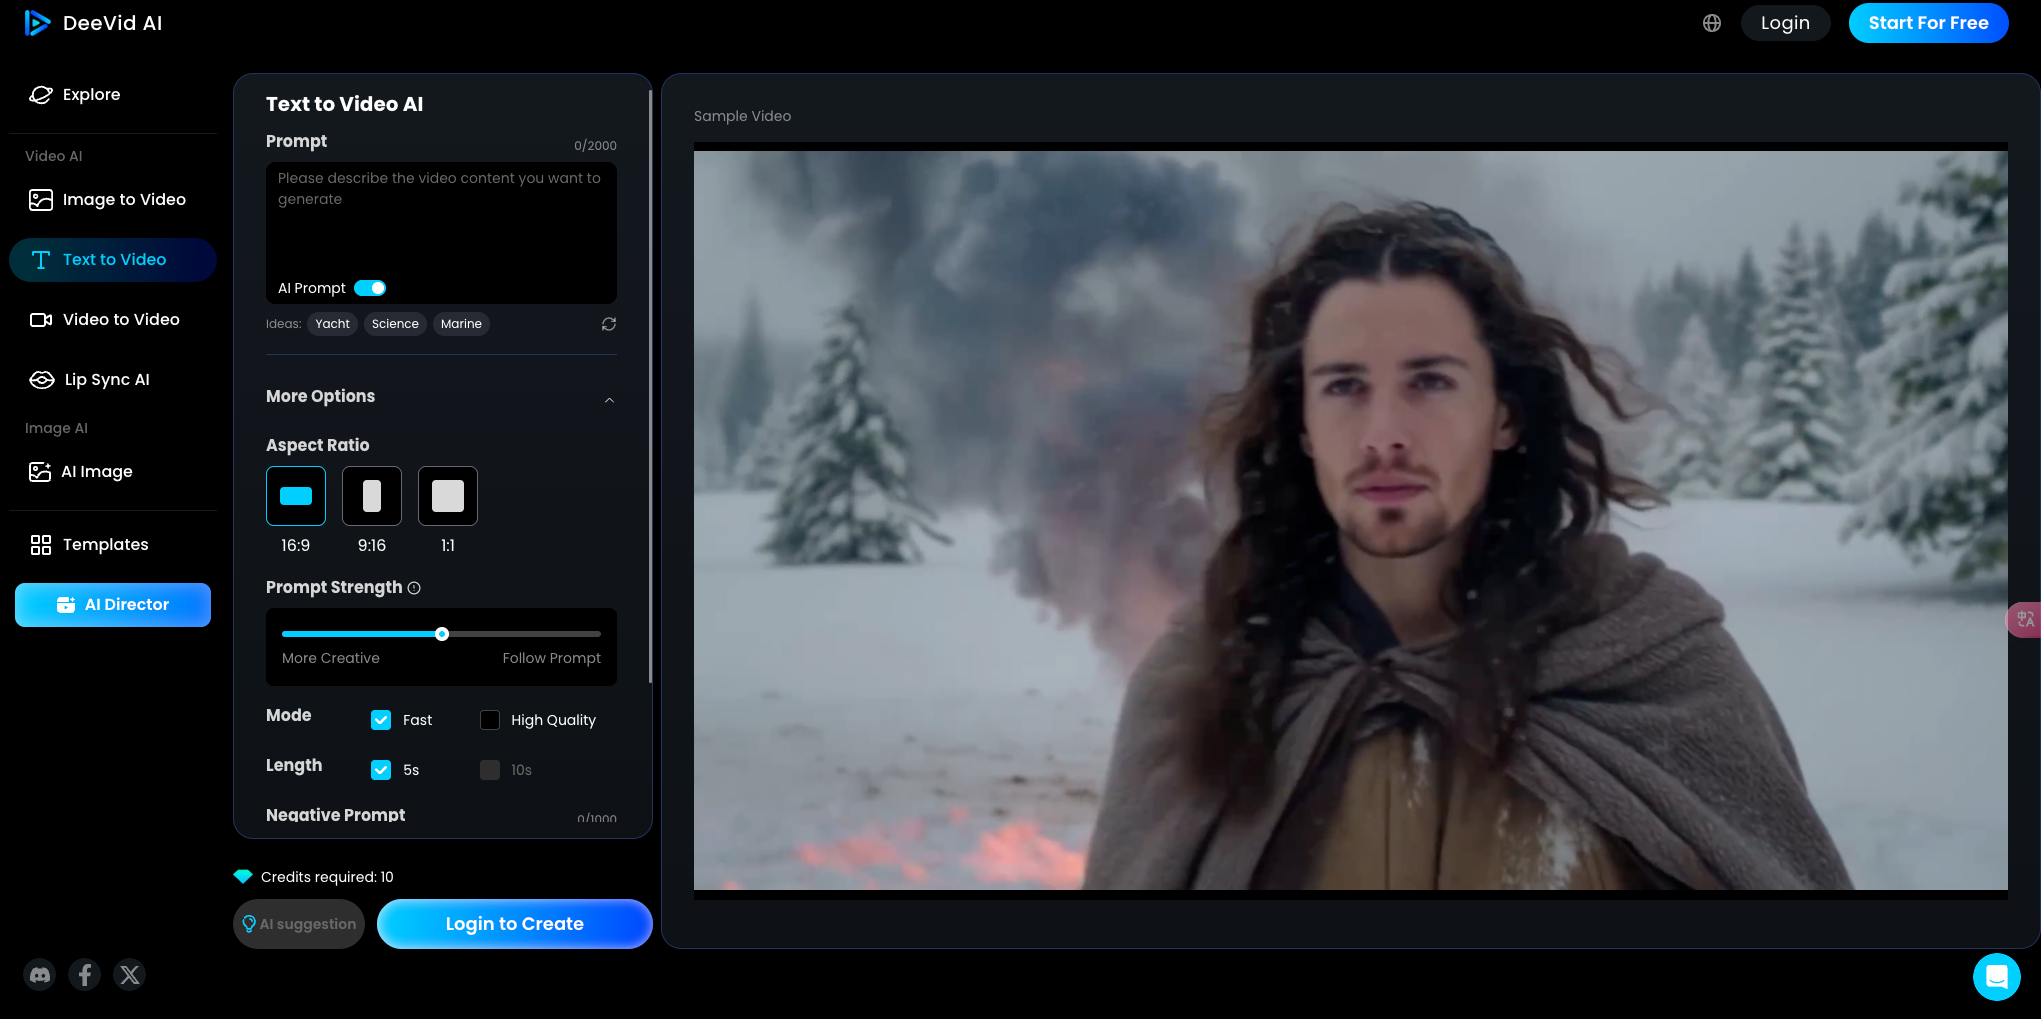Pick the Science idea chip
Screen dimensions: 2041x1019
coord(395,324)
